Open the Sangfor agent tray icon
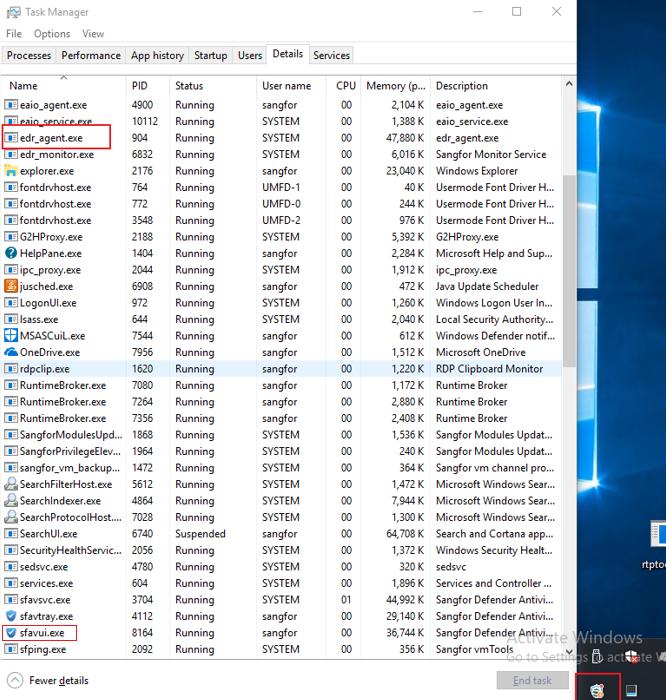 click(597, 689)
